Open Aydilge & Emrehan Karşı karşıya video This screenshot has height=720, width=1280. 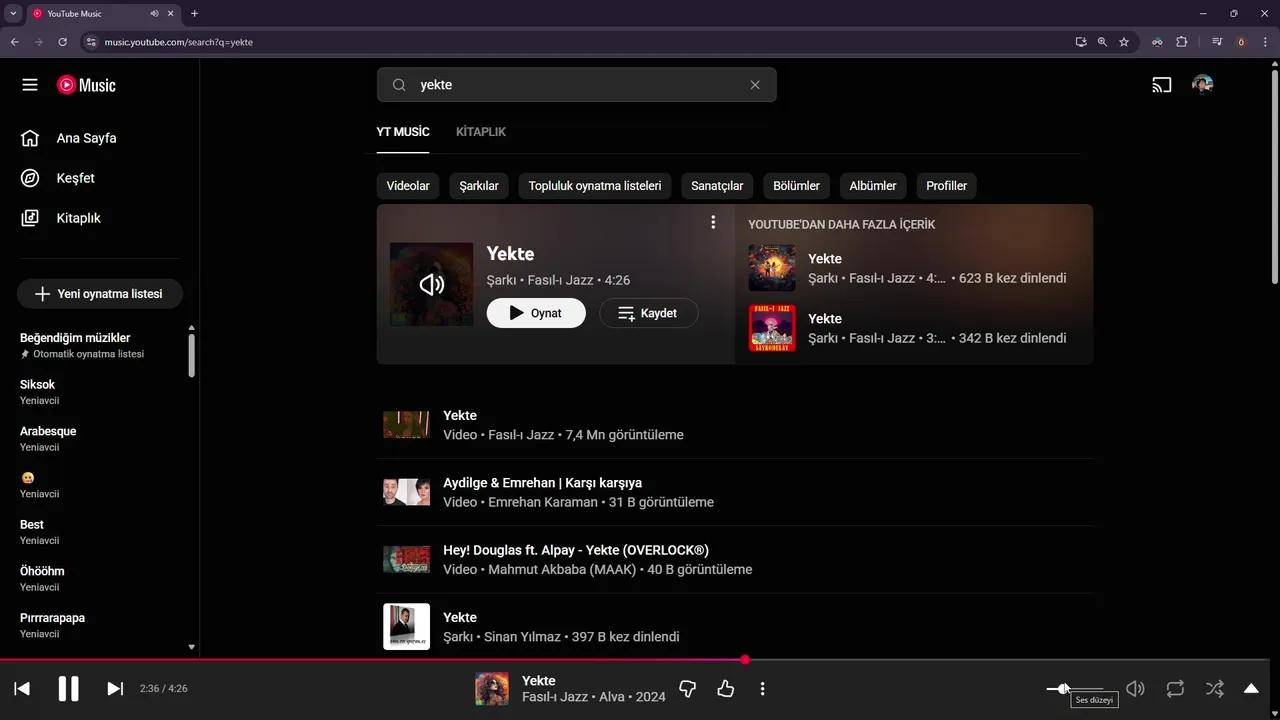coord(735,492)
